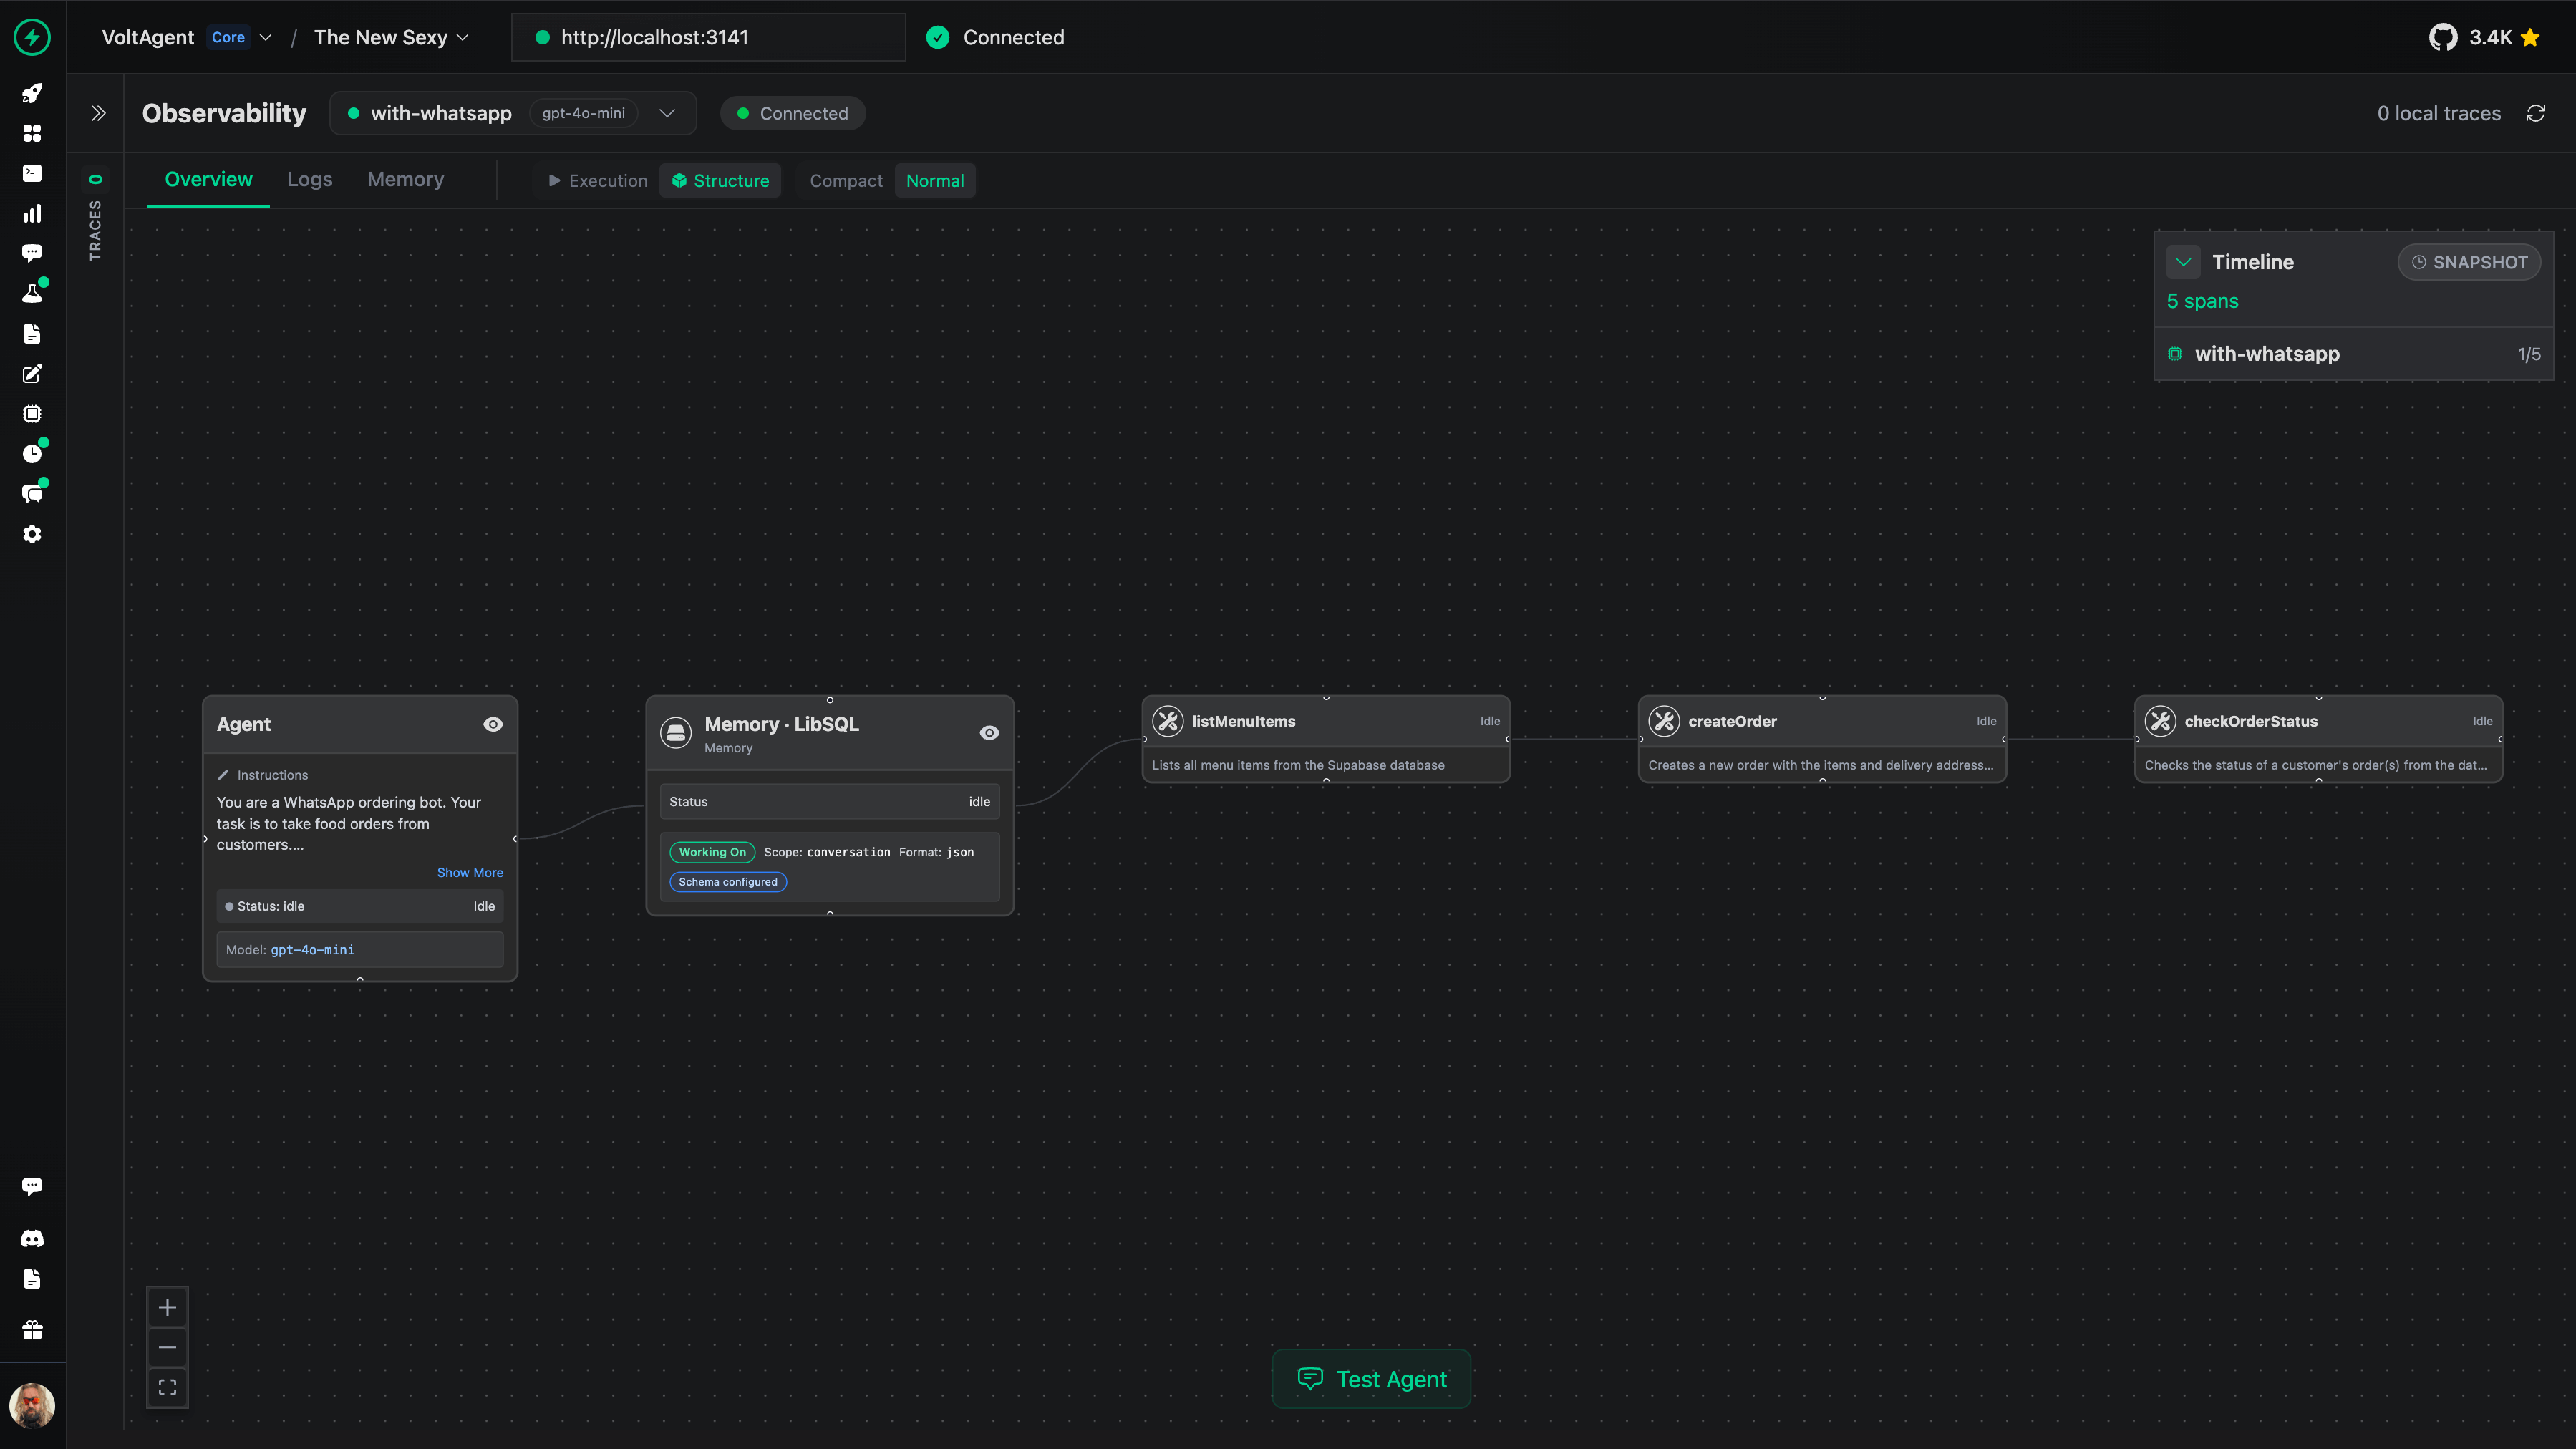The image size is (2576, 1449).
Task: Click the Show More instructions link
Action: tap(469, 872)
